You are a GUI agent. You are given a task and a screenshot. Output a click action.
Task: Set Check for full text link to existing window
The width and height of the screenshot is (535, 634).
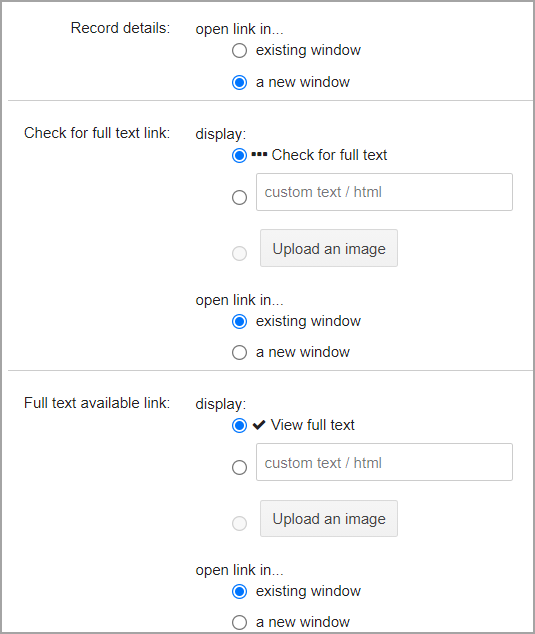pyautogui.click(x=239, y=322)
